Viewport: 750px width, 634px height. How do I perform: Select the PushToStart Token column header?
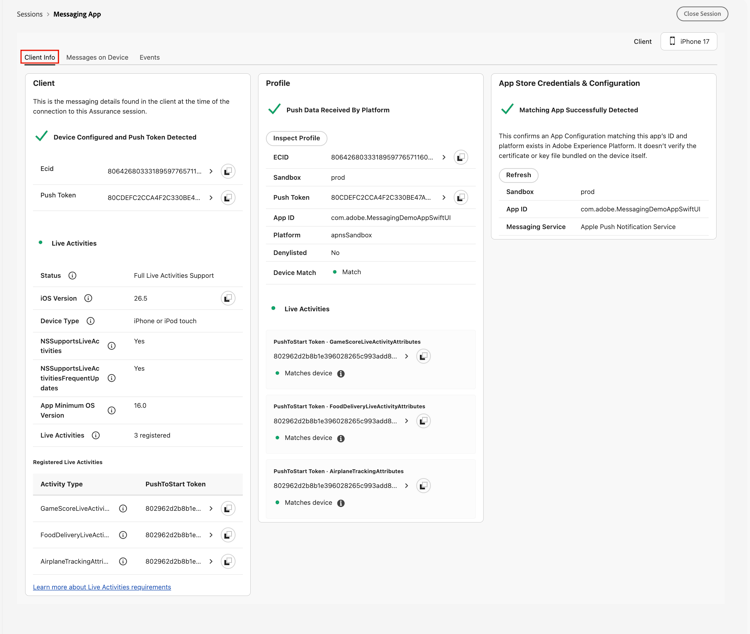176,484
